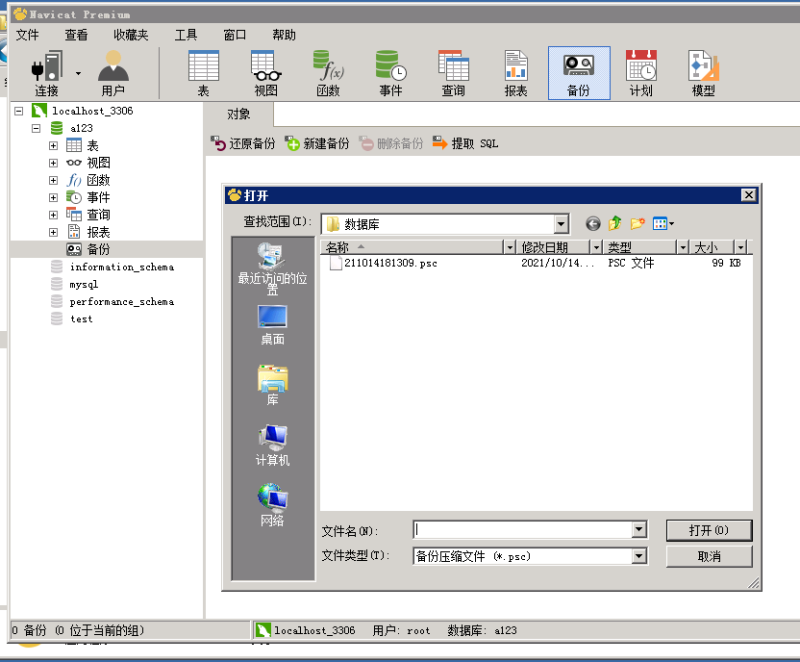The height and width of the screenshot is (662, 800).
Task: Open the 文件名 filename dropdown arrow
Action: pyautogui.click(x=639, y=530)
